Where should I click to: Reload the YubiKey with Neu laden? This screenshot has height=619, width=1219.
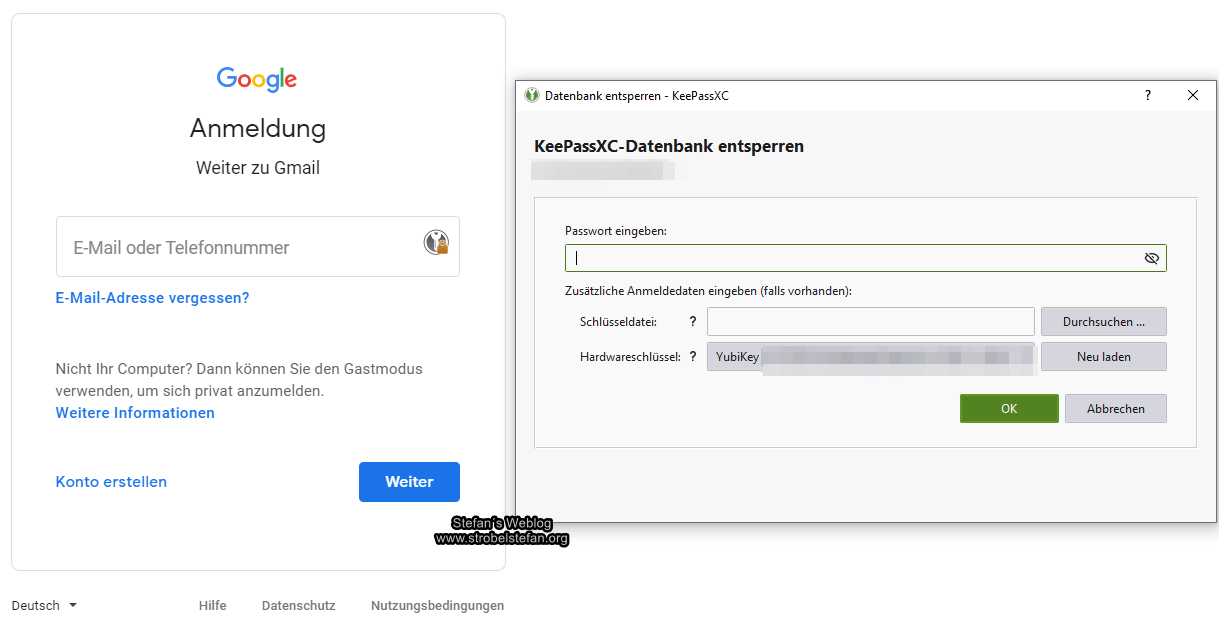1103,356
